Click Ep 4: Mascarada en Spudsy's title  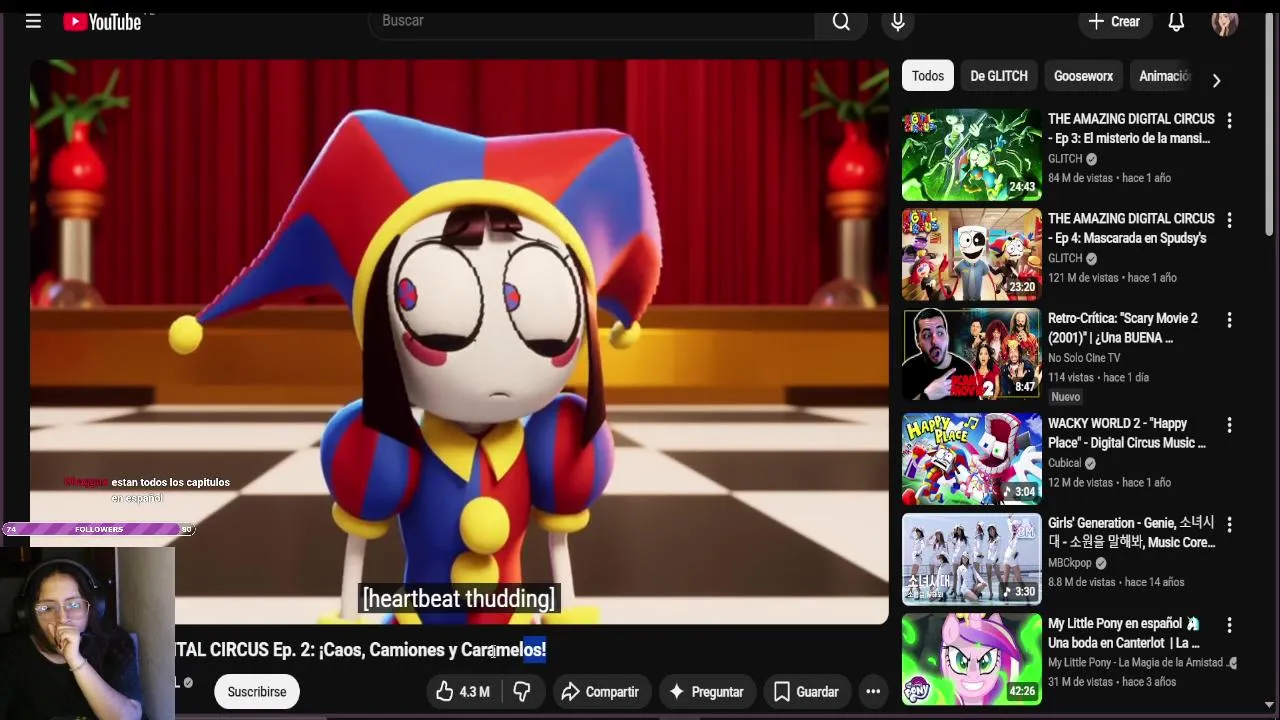tap(1131, 229)
